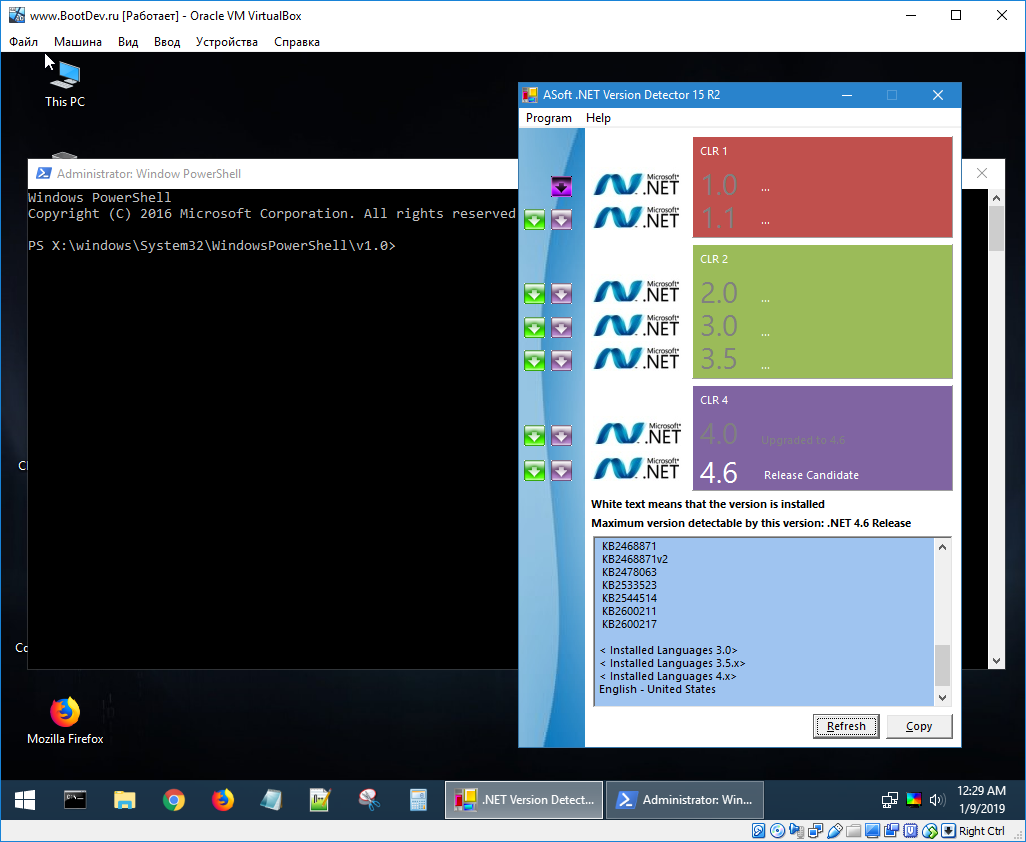Close the Administrator PowerShell window
1026x842 pixels.
[x=982, y=173]
